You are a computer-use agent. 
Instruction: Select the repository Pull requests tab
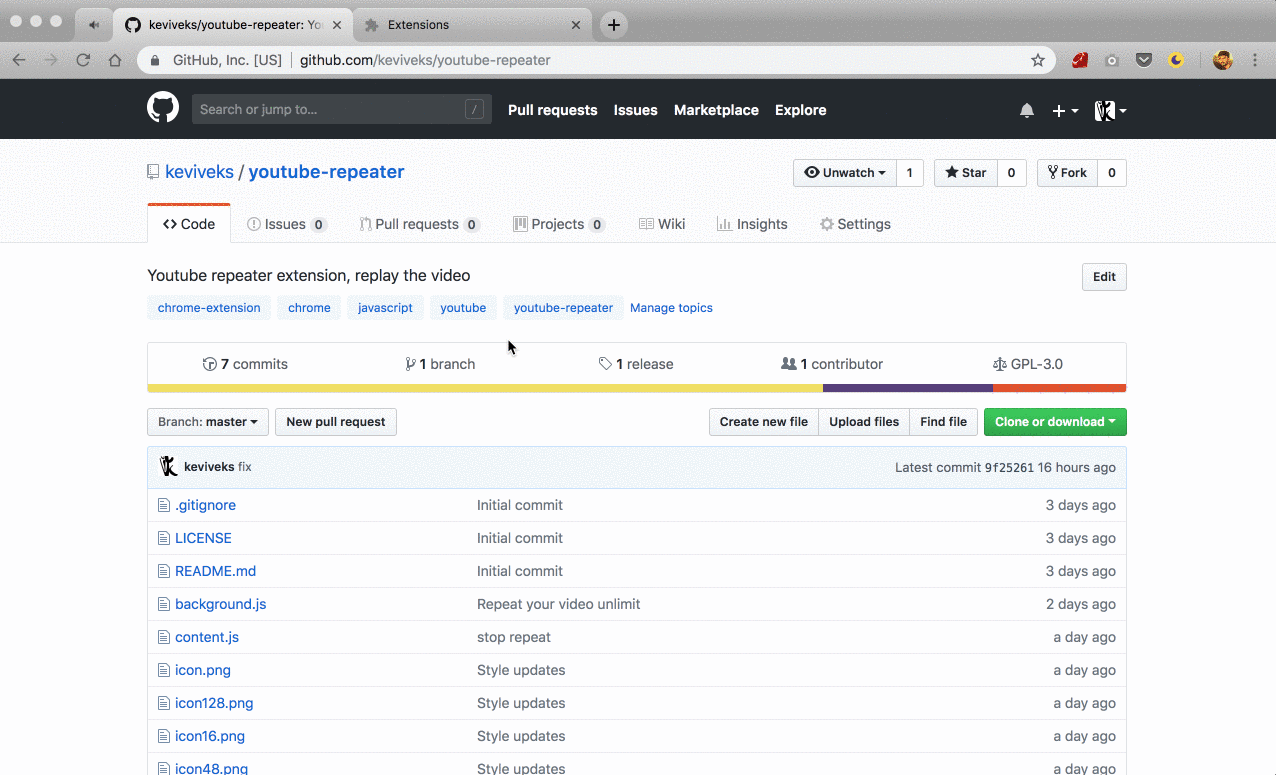point(420,224)
